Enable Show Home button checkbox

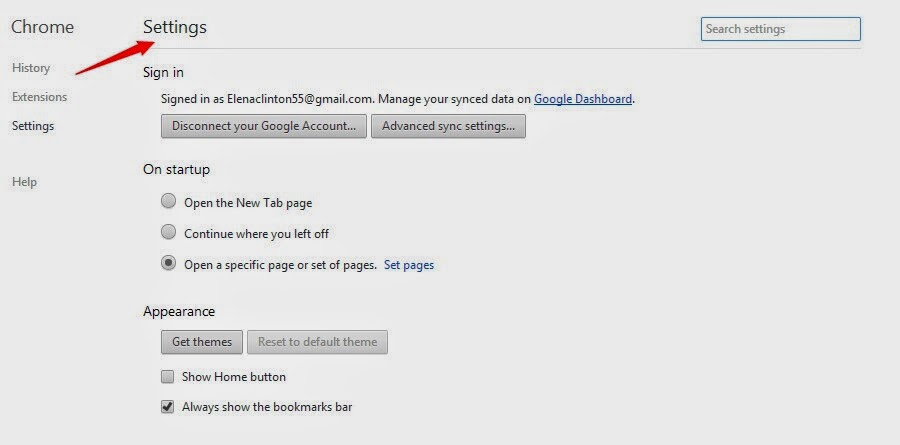pyautogui.click(x=168, y=377)
